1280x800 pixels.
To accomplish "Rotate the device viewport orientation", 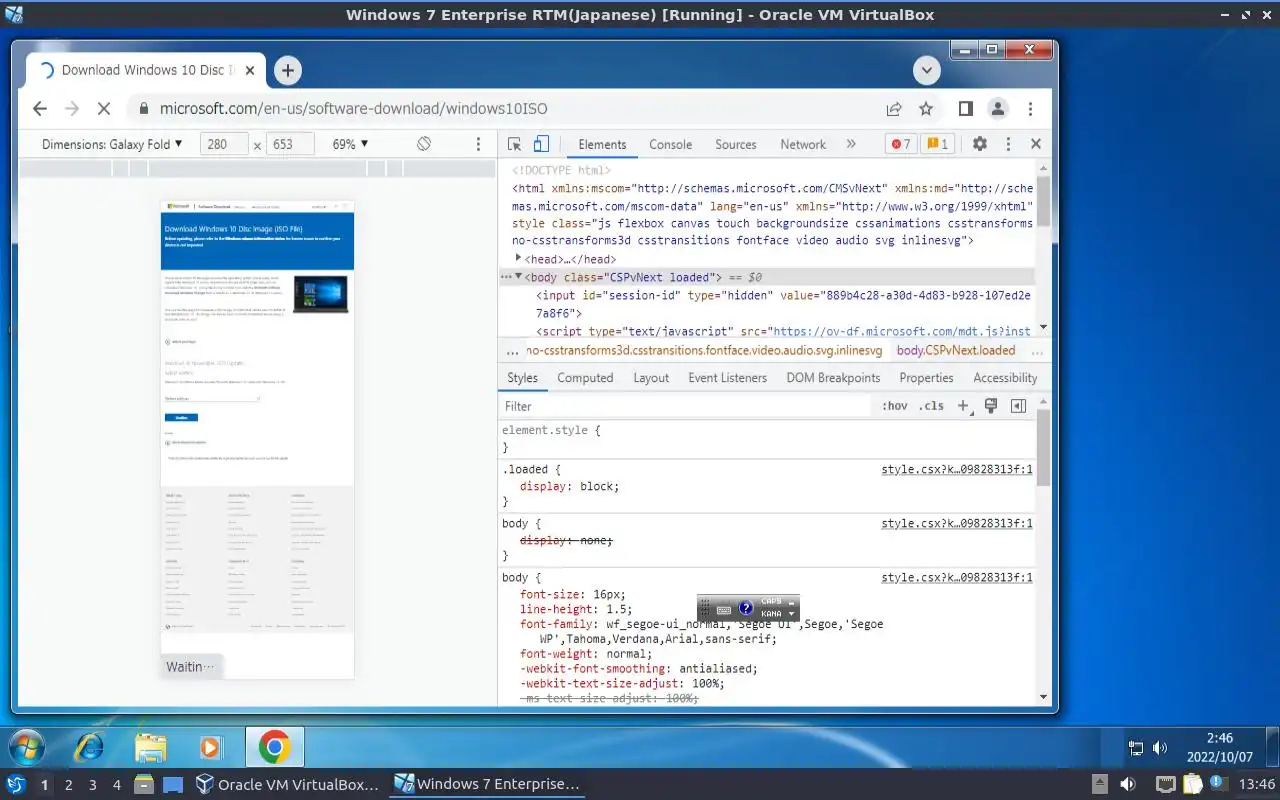I will (424, 144).
